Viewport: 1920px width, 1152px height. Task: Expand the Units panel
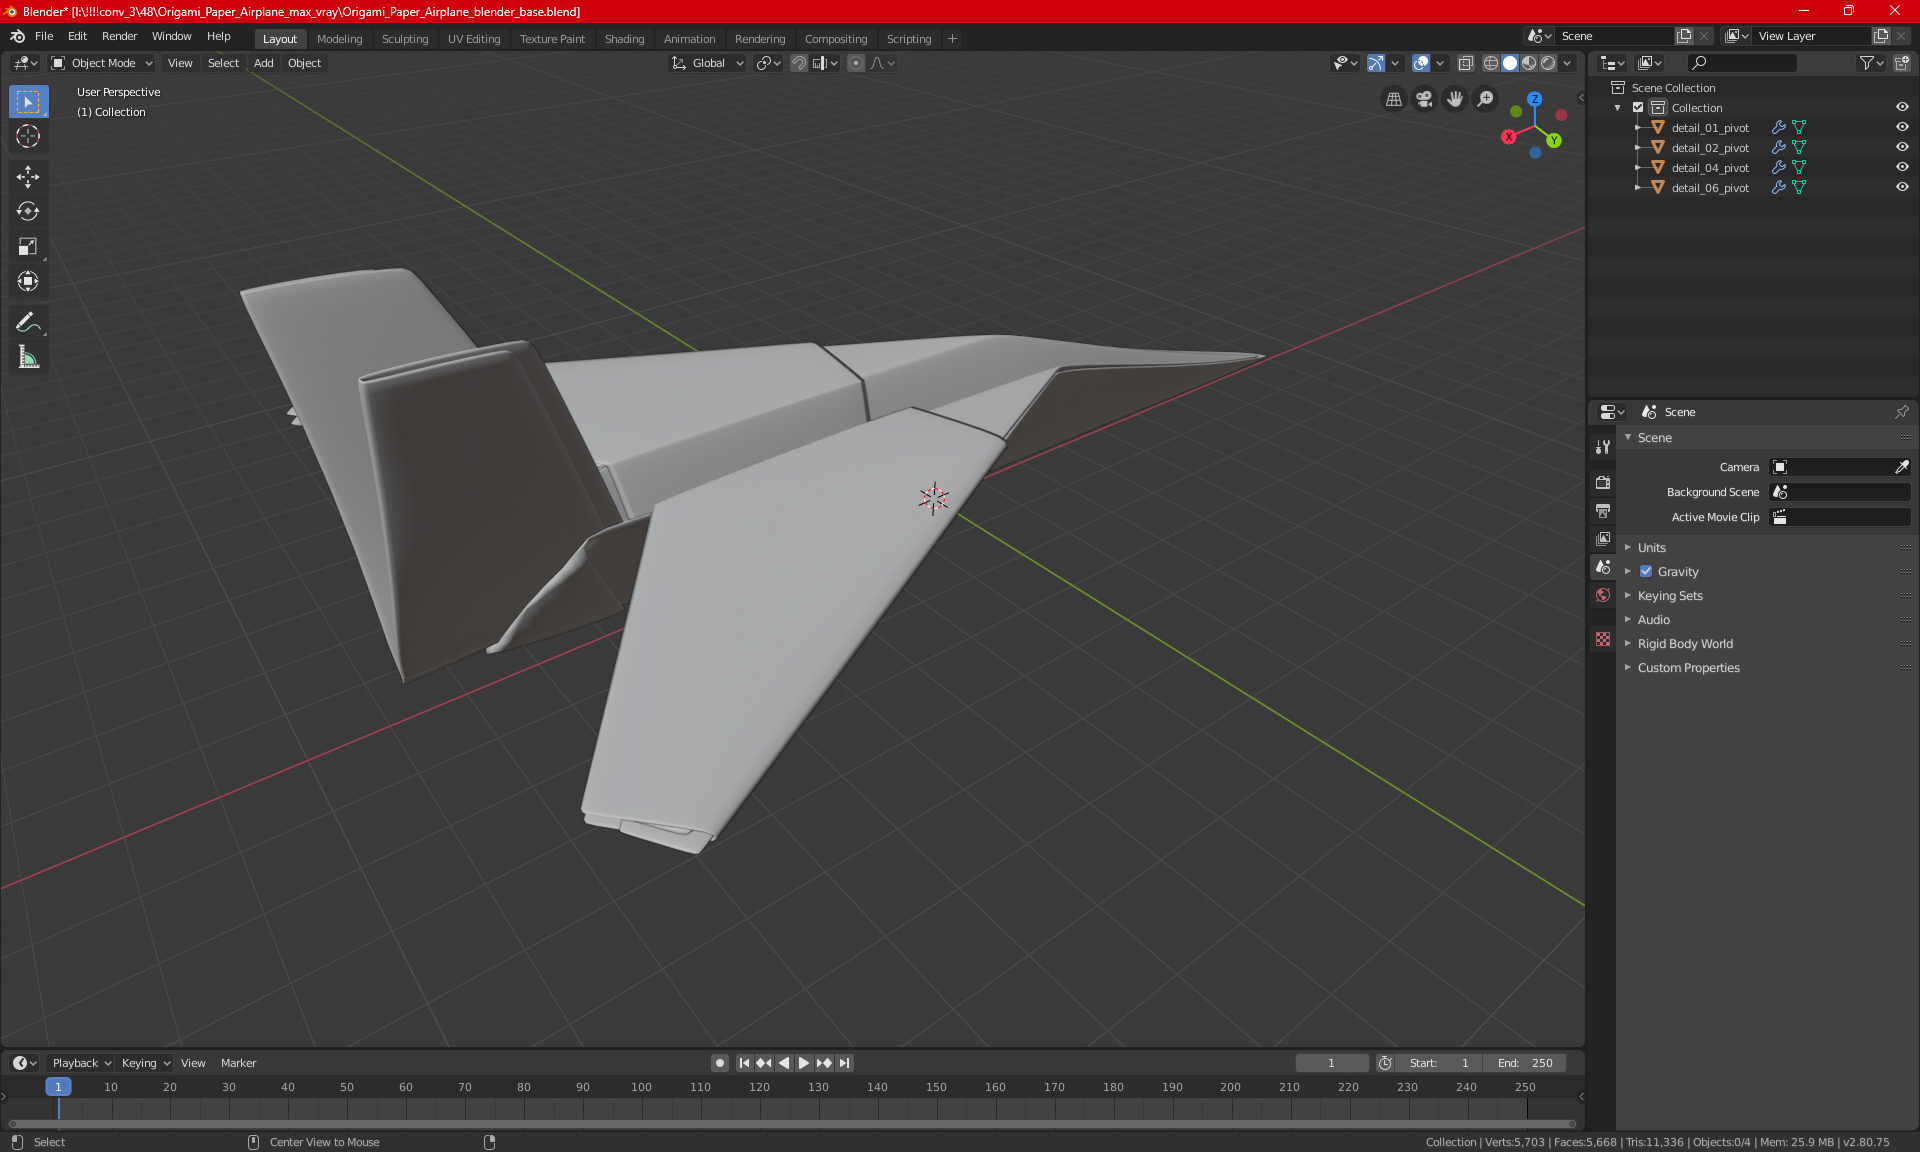coord(1652,548)
